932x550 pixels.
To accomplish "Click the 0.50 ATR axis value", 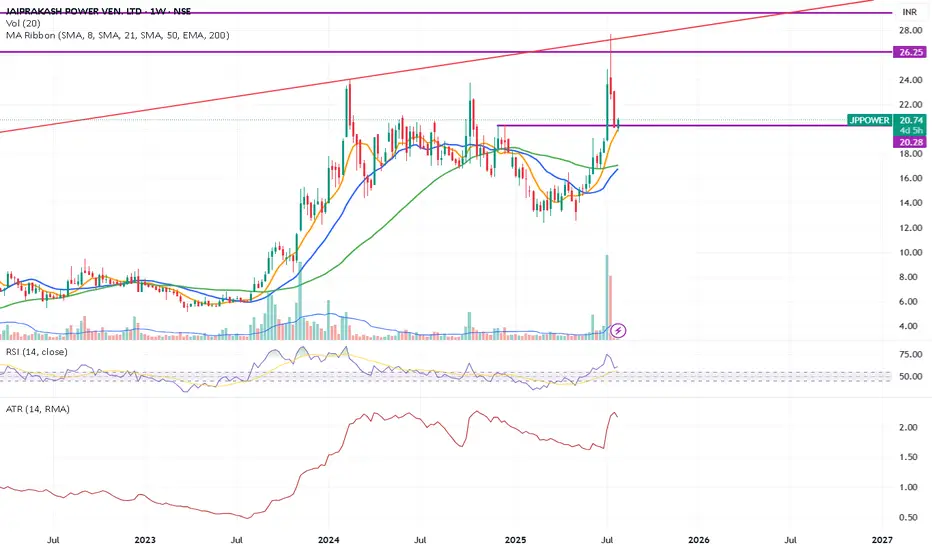I will point(908,517).
